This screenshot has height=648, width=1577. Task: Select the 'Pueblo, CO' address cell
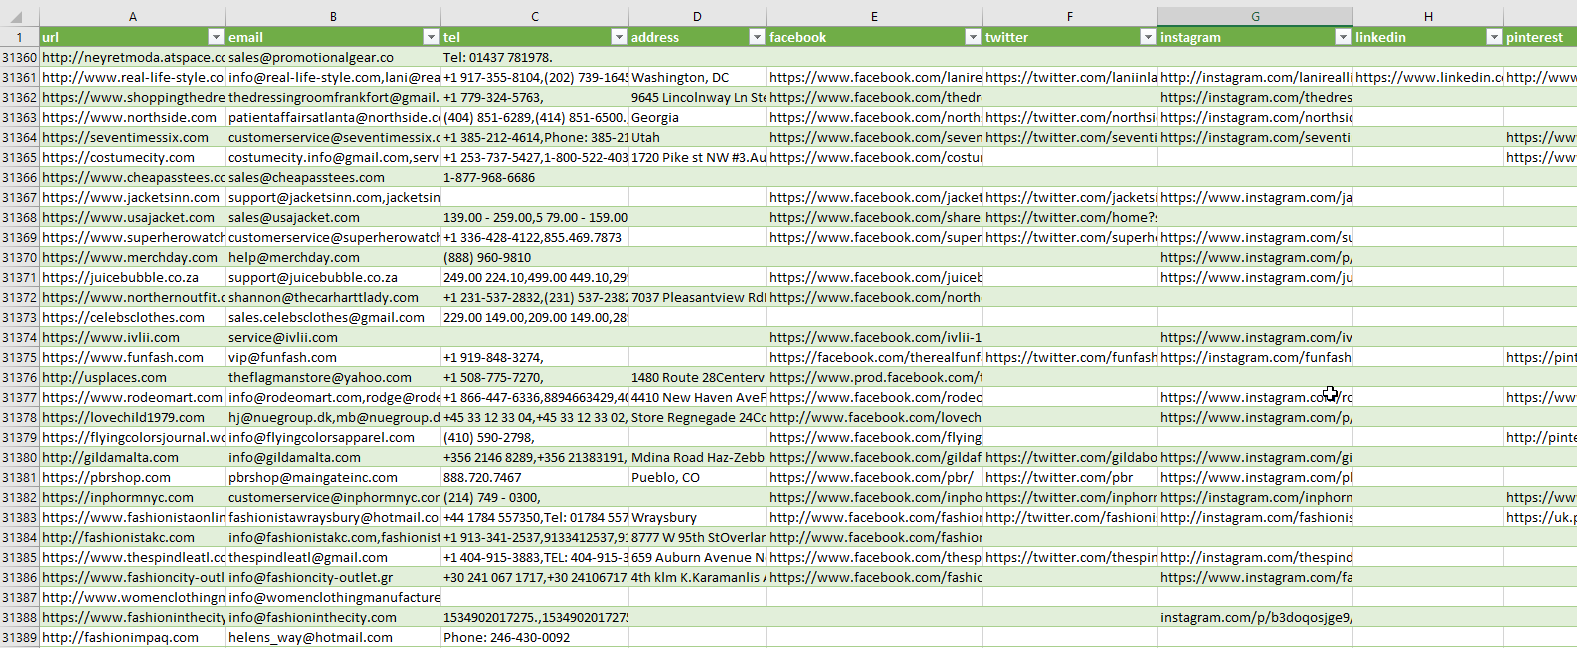(x=698, y=477)
